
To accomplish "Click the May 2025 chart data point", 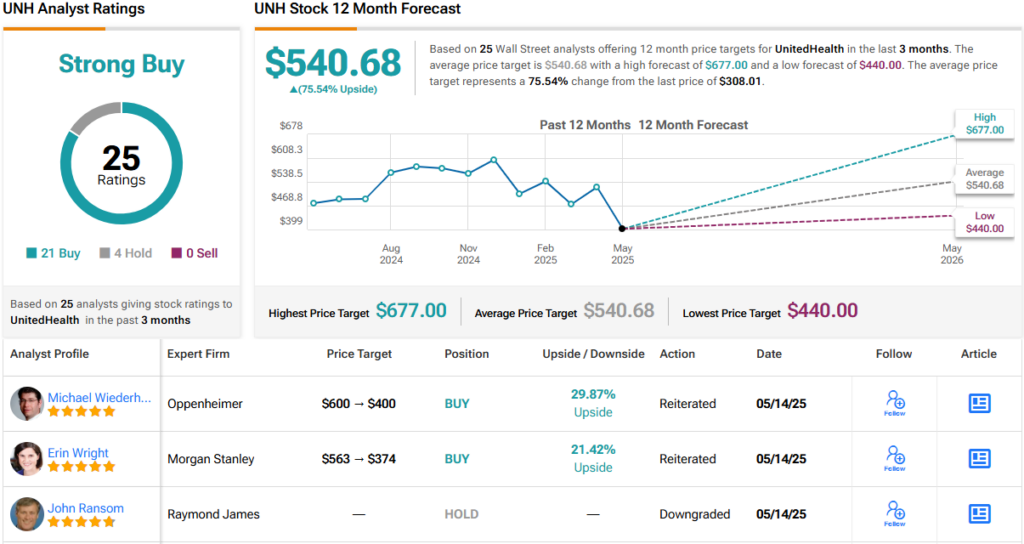I will [622, 228].
